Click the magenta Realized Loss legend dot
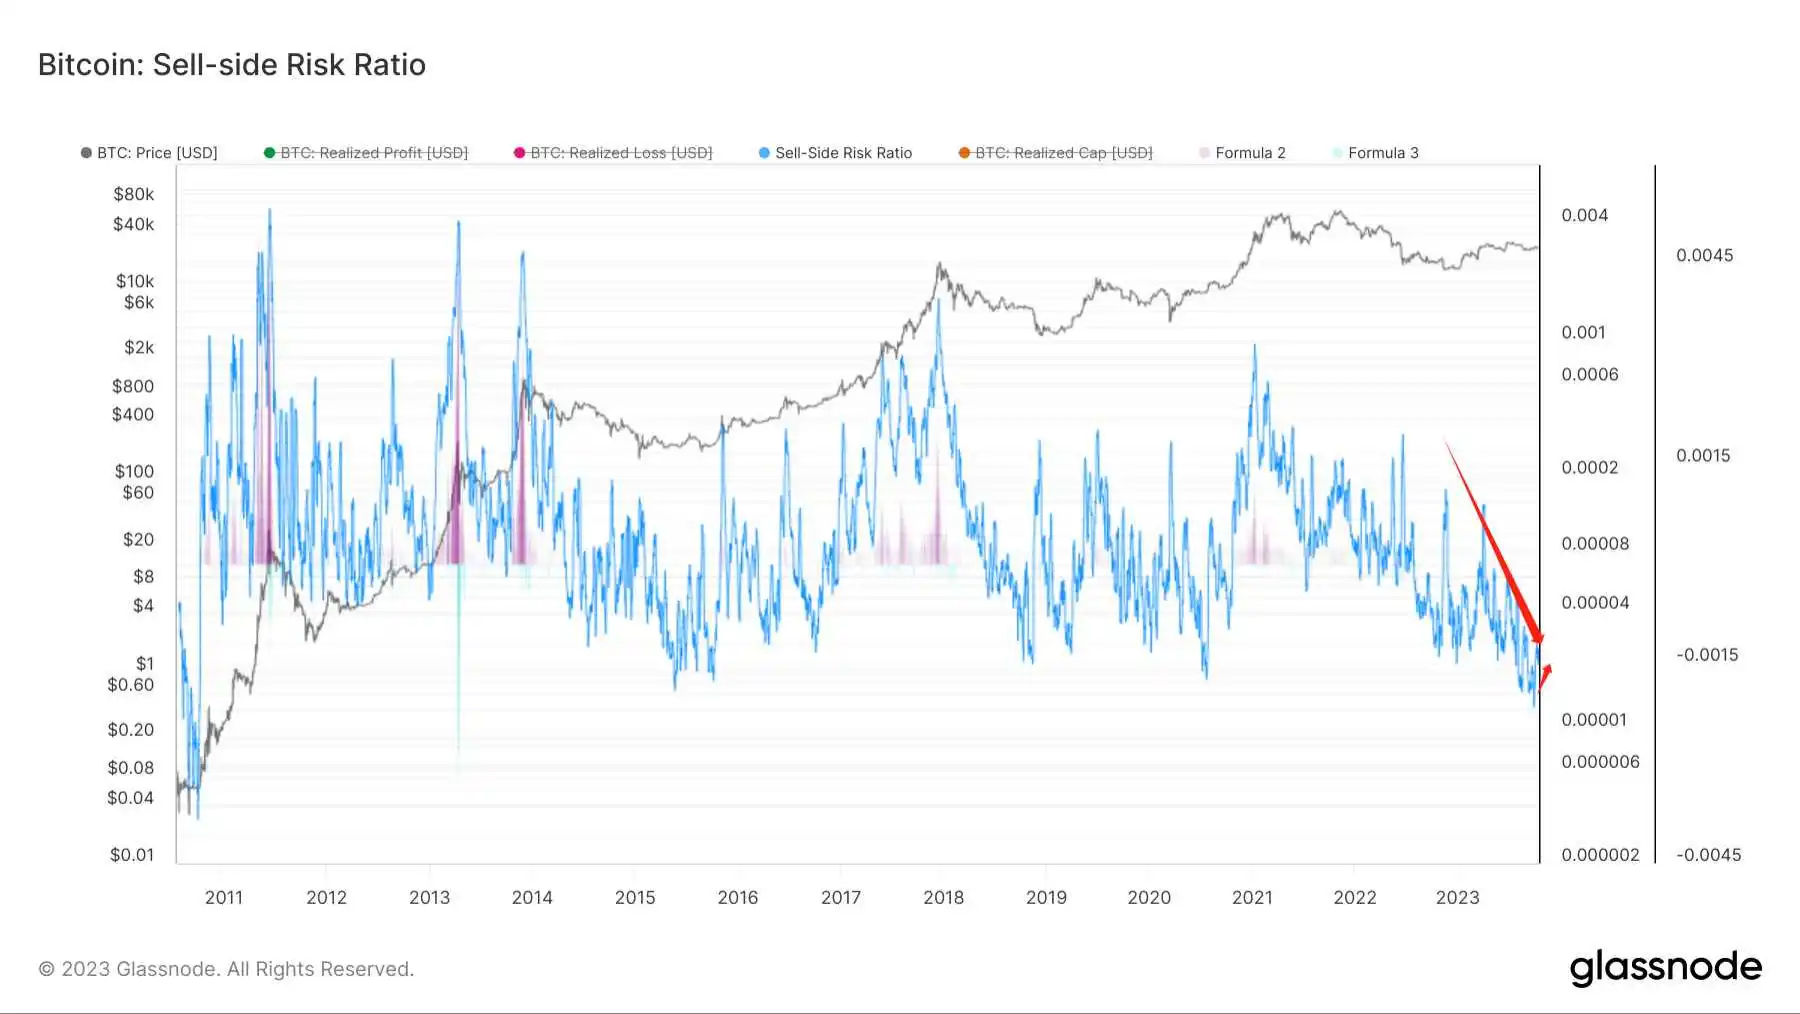Image resolution: width=1800 pixels, height=1014 pixels. [519, 153]
